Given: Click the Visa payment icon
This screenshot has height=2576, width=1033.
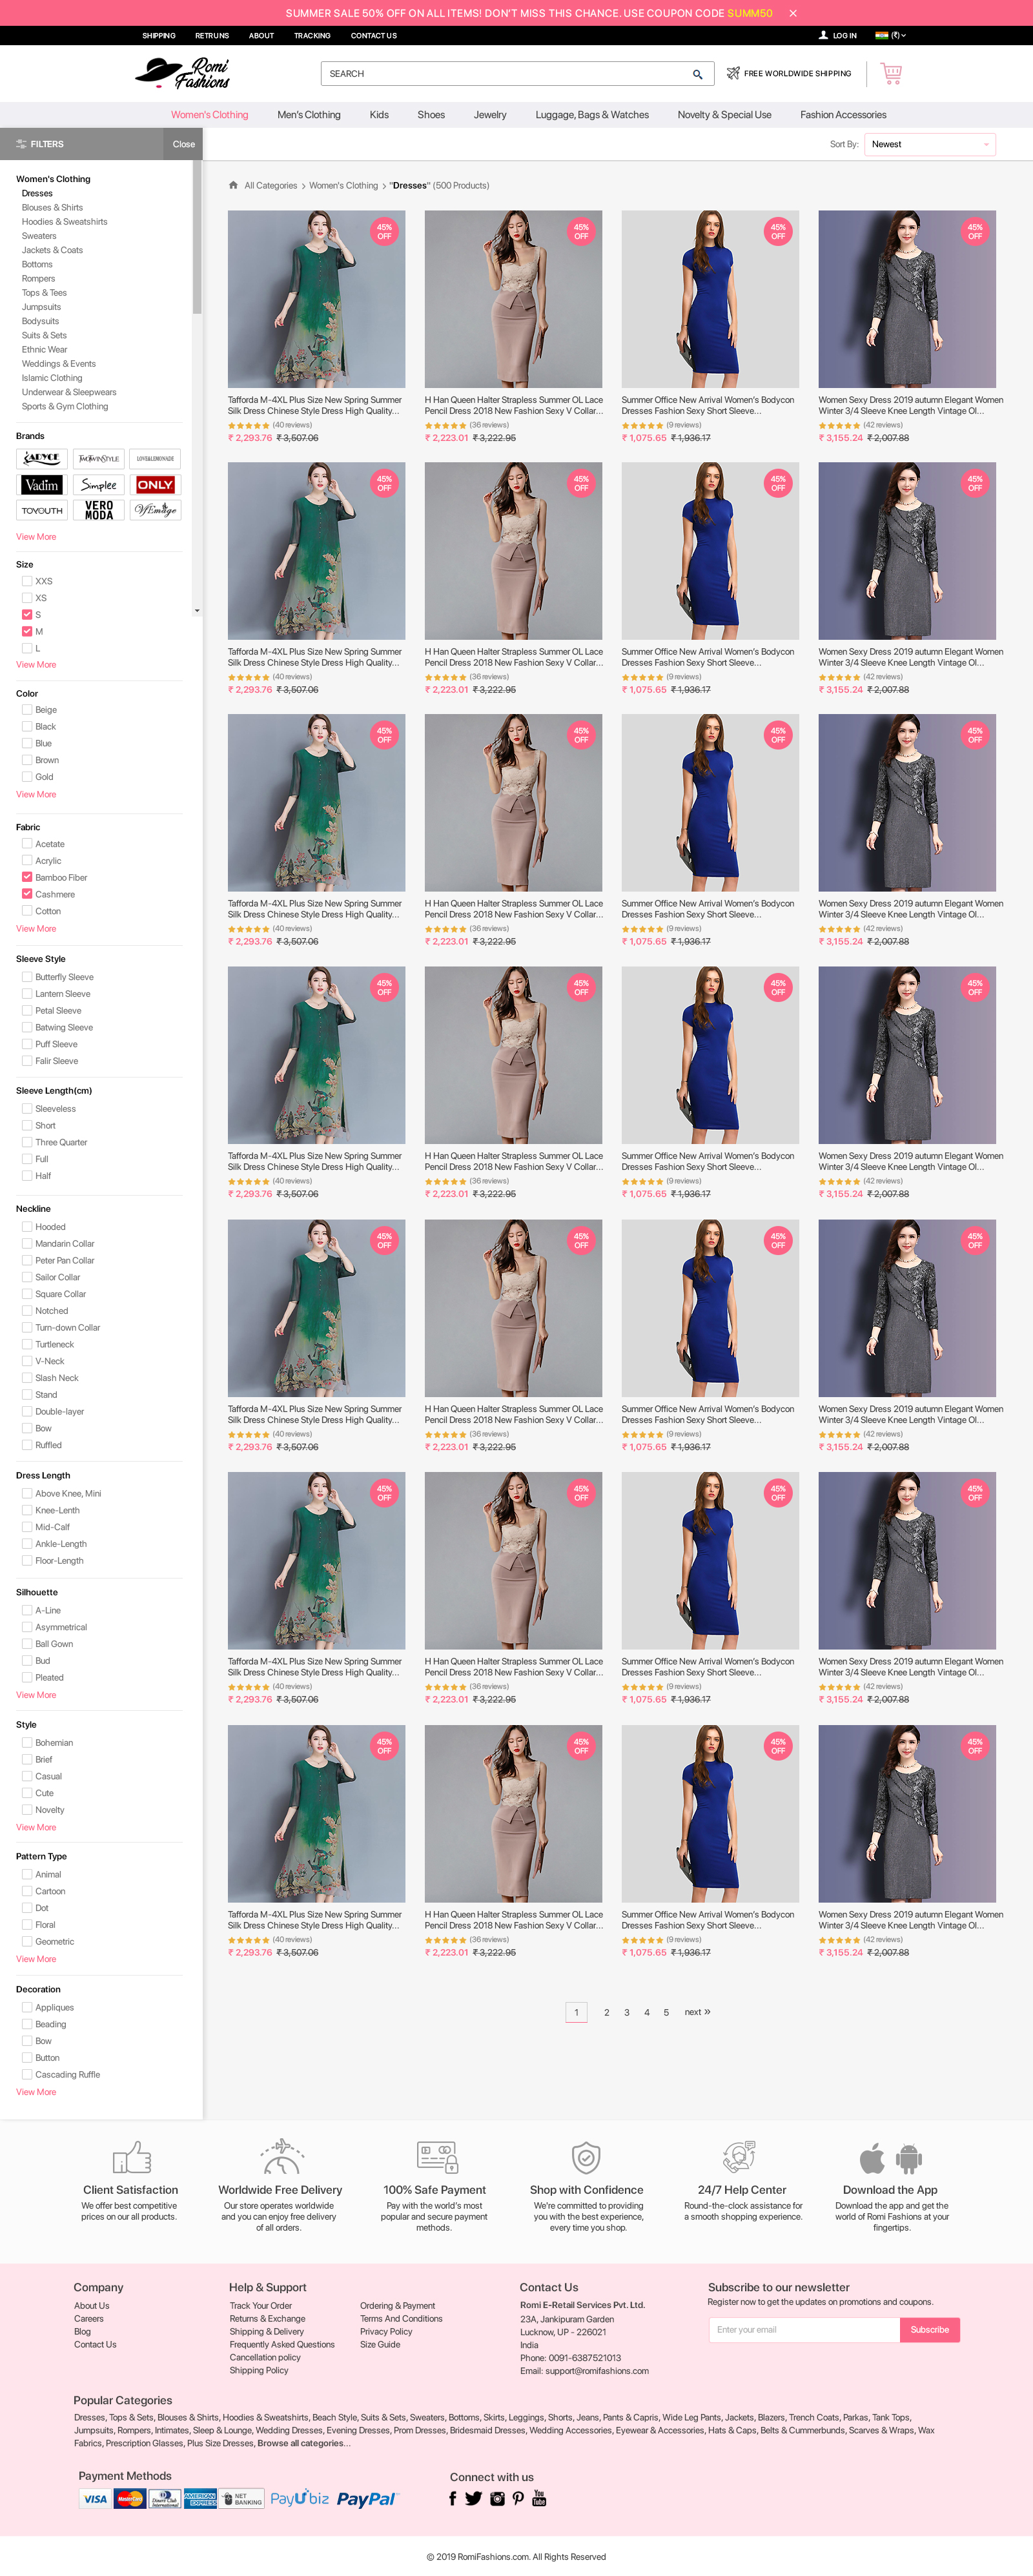Looking at the screenshot, I should coord(95,2498).
